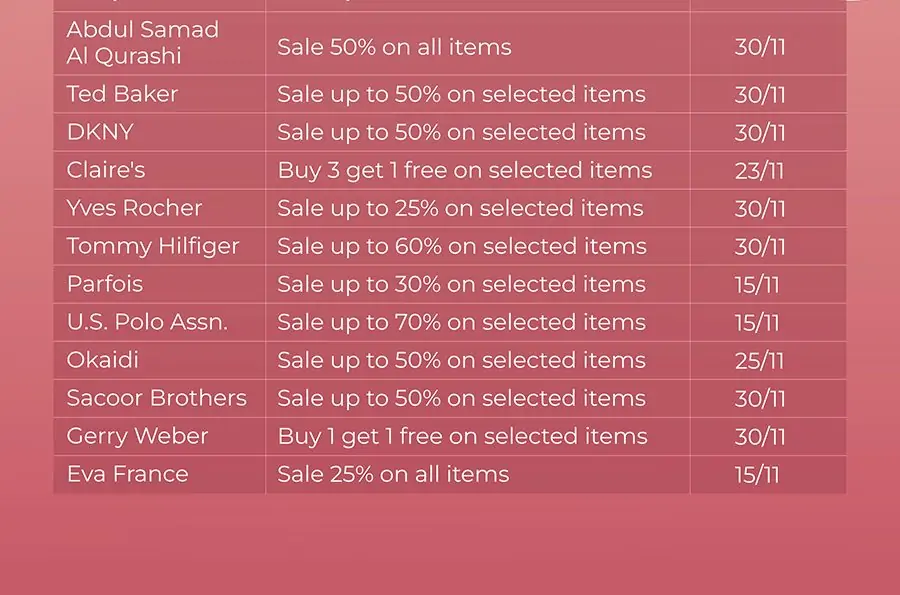
Task: Click the Yves Rocher brand name
Action: [x=134, y=208]
